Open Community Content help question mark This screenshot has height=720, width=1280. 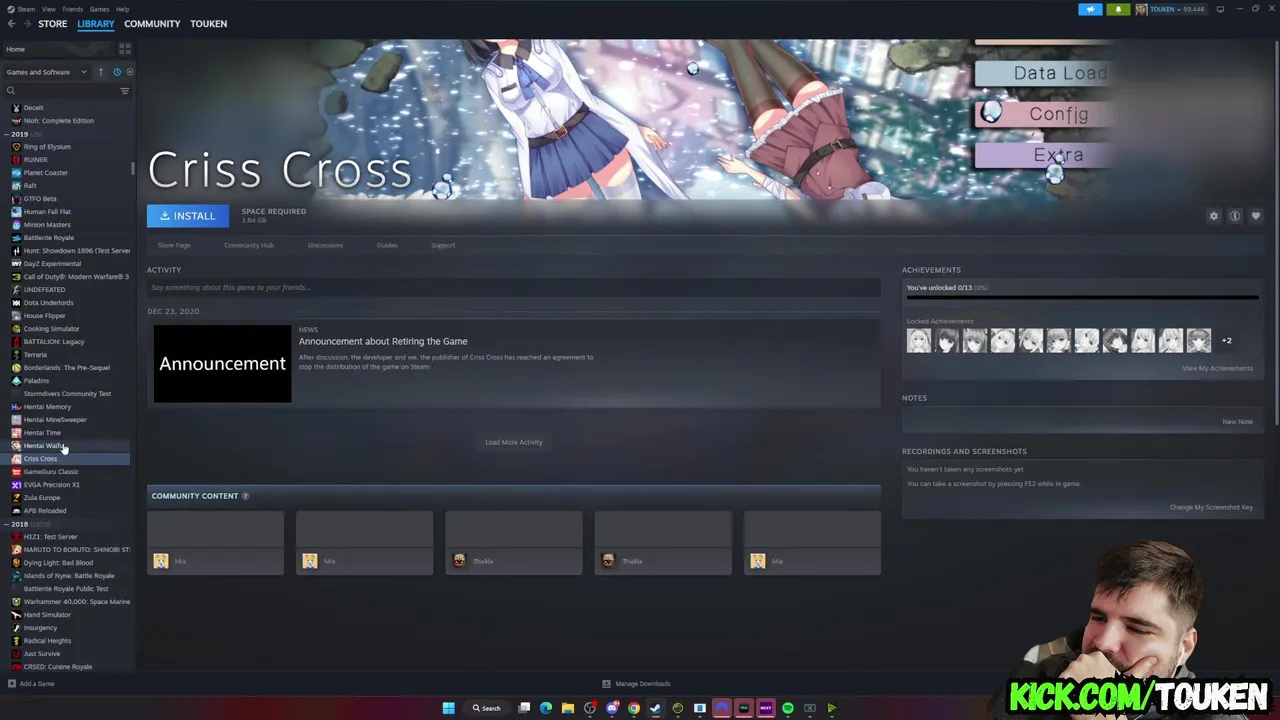[x=245, y=496]
